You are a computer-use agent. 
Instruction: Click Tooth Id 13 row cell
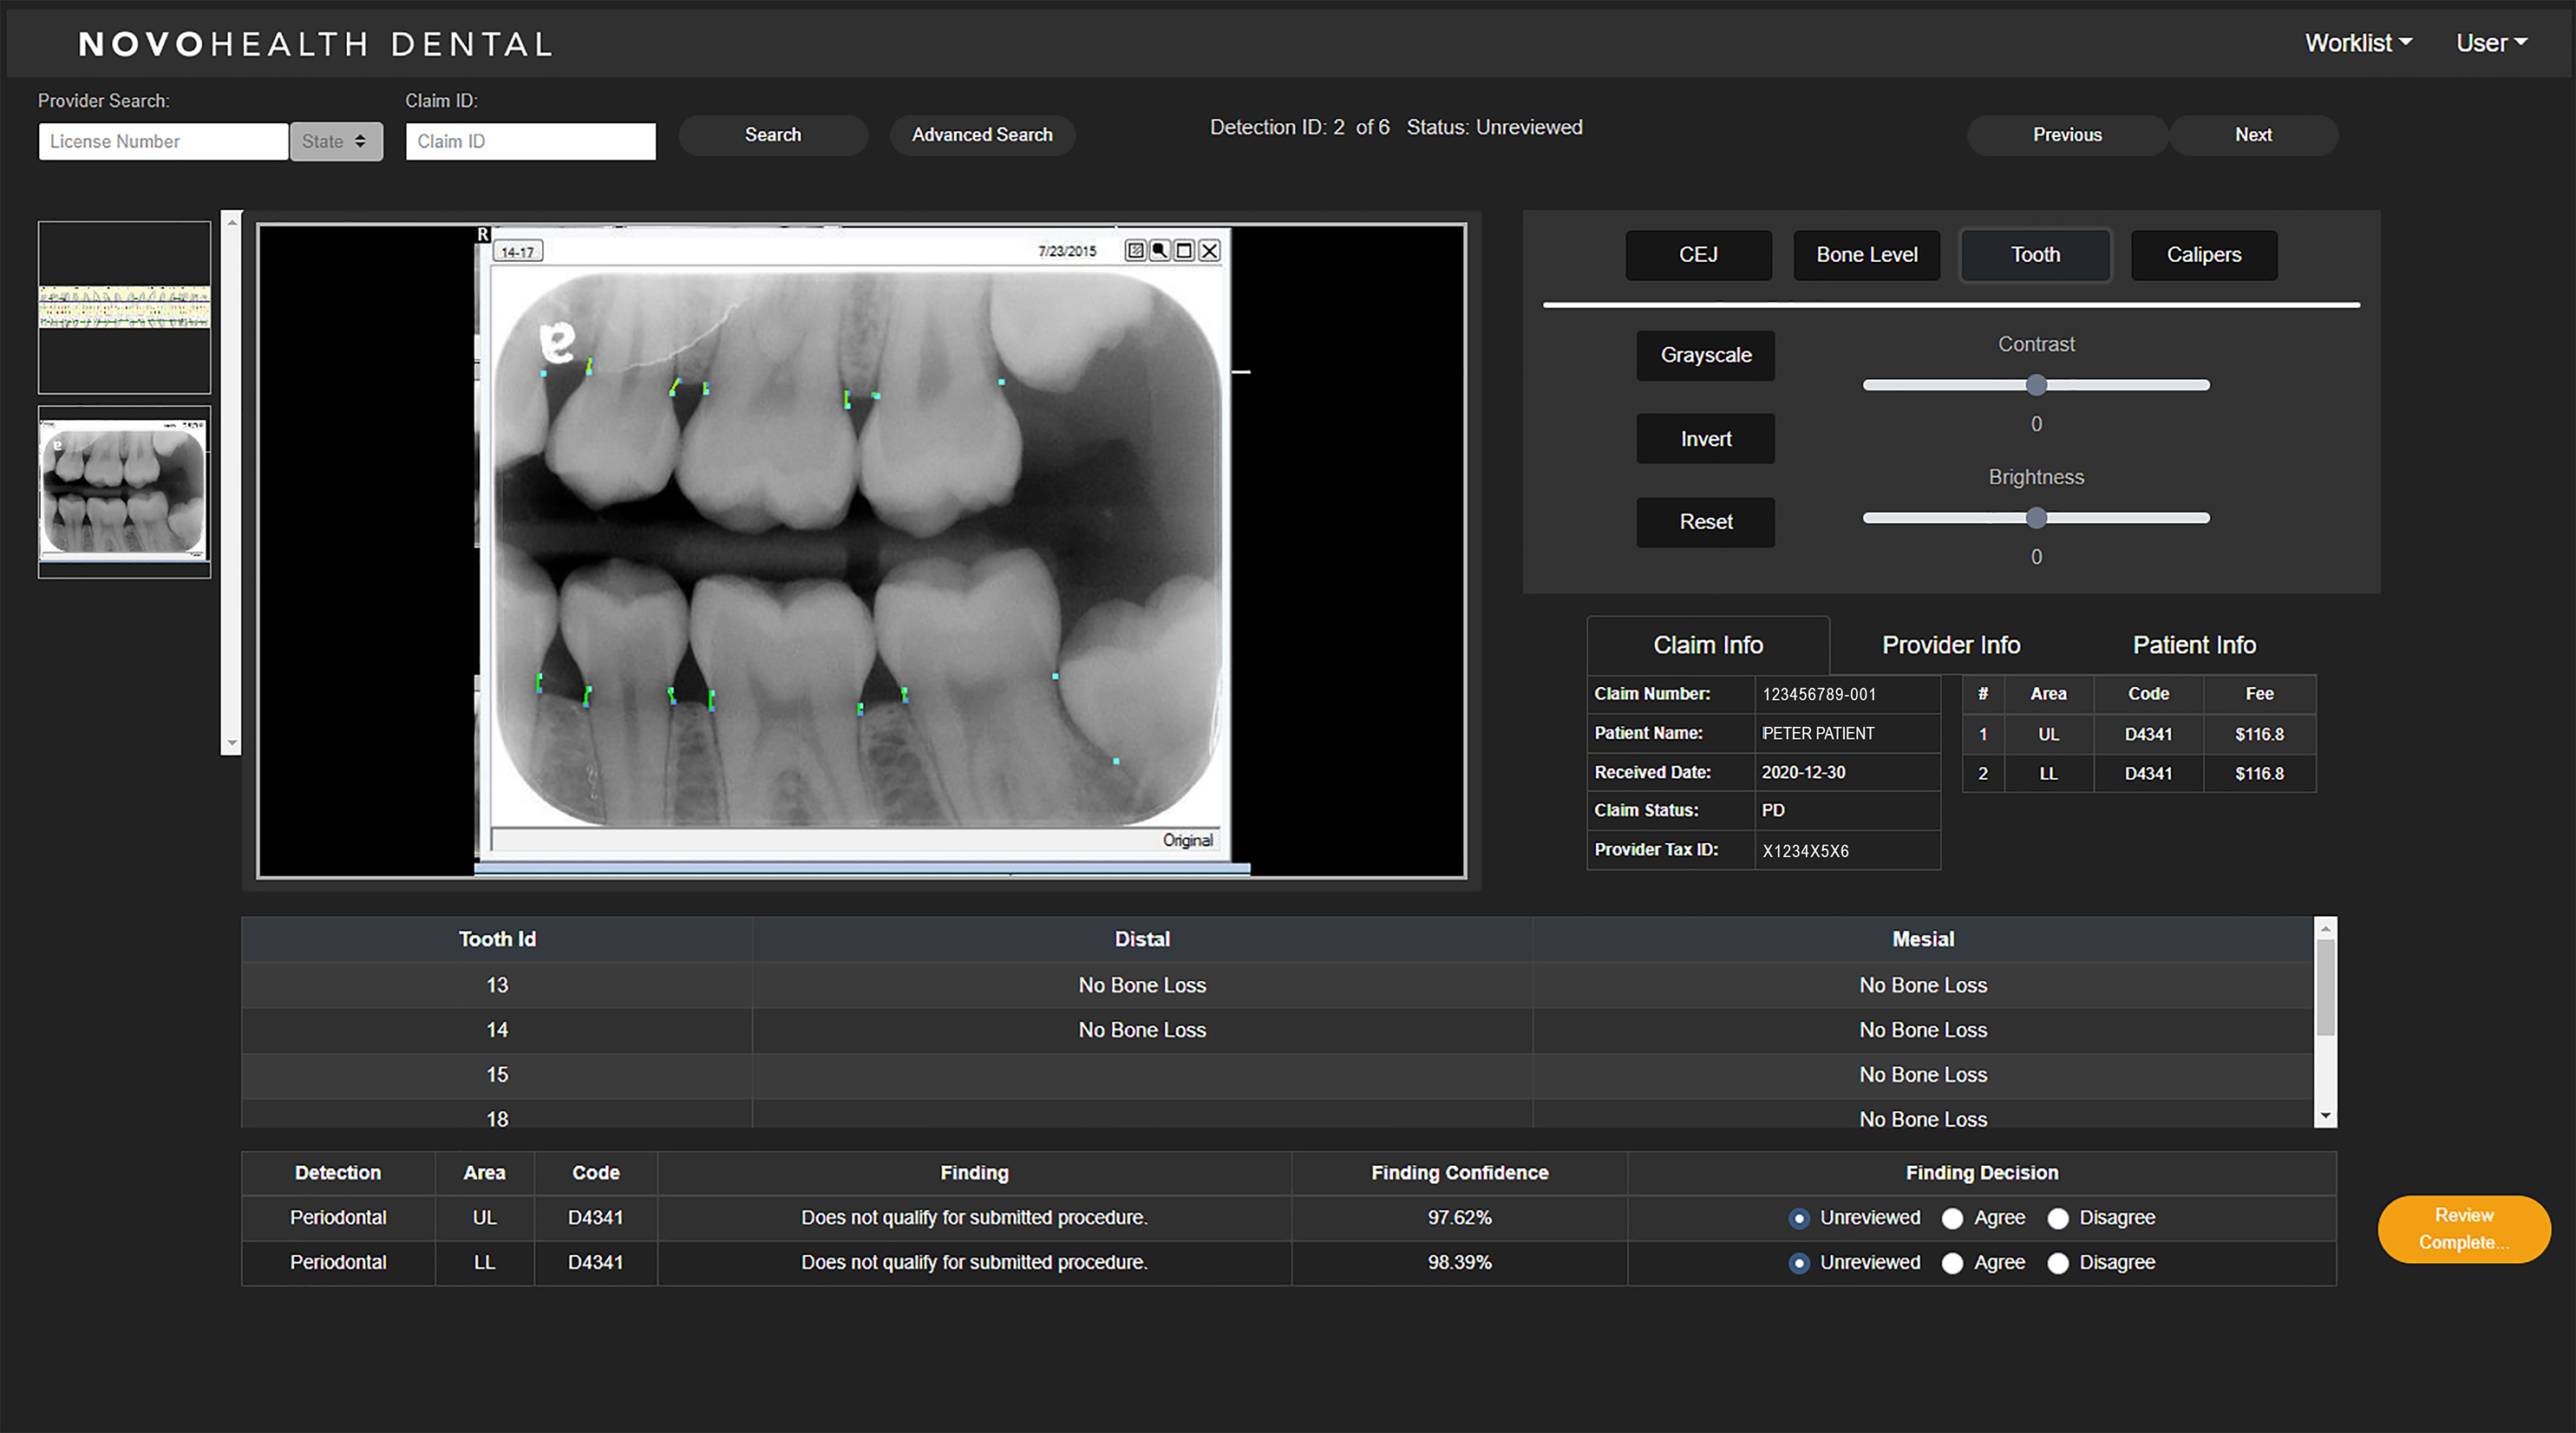click(x=497, y=985)
